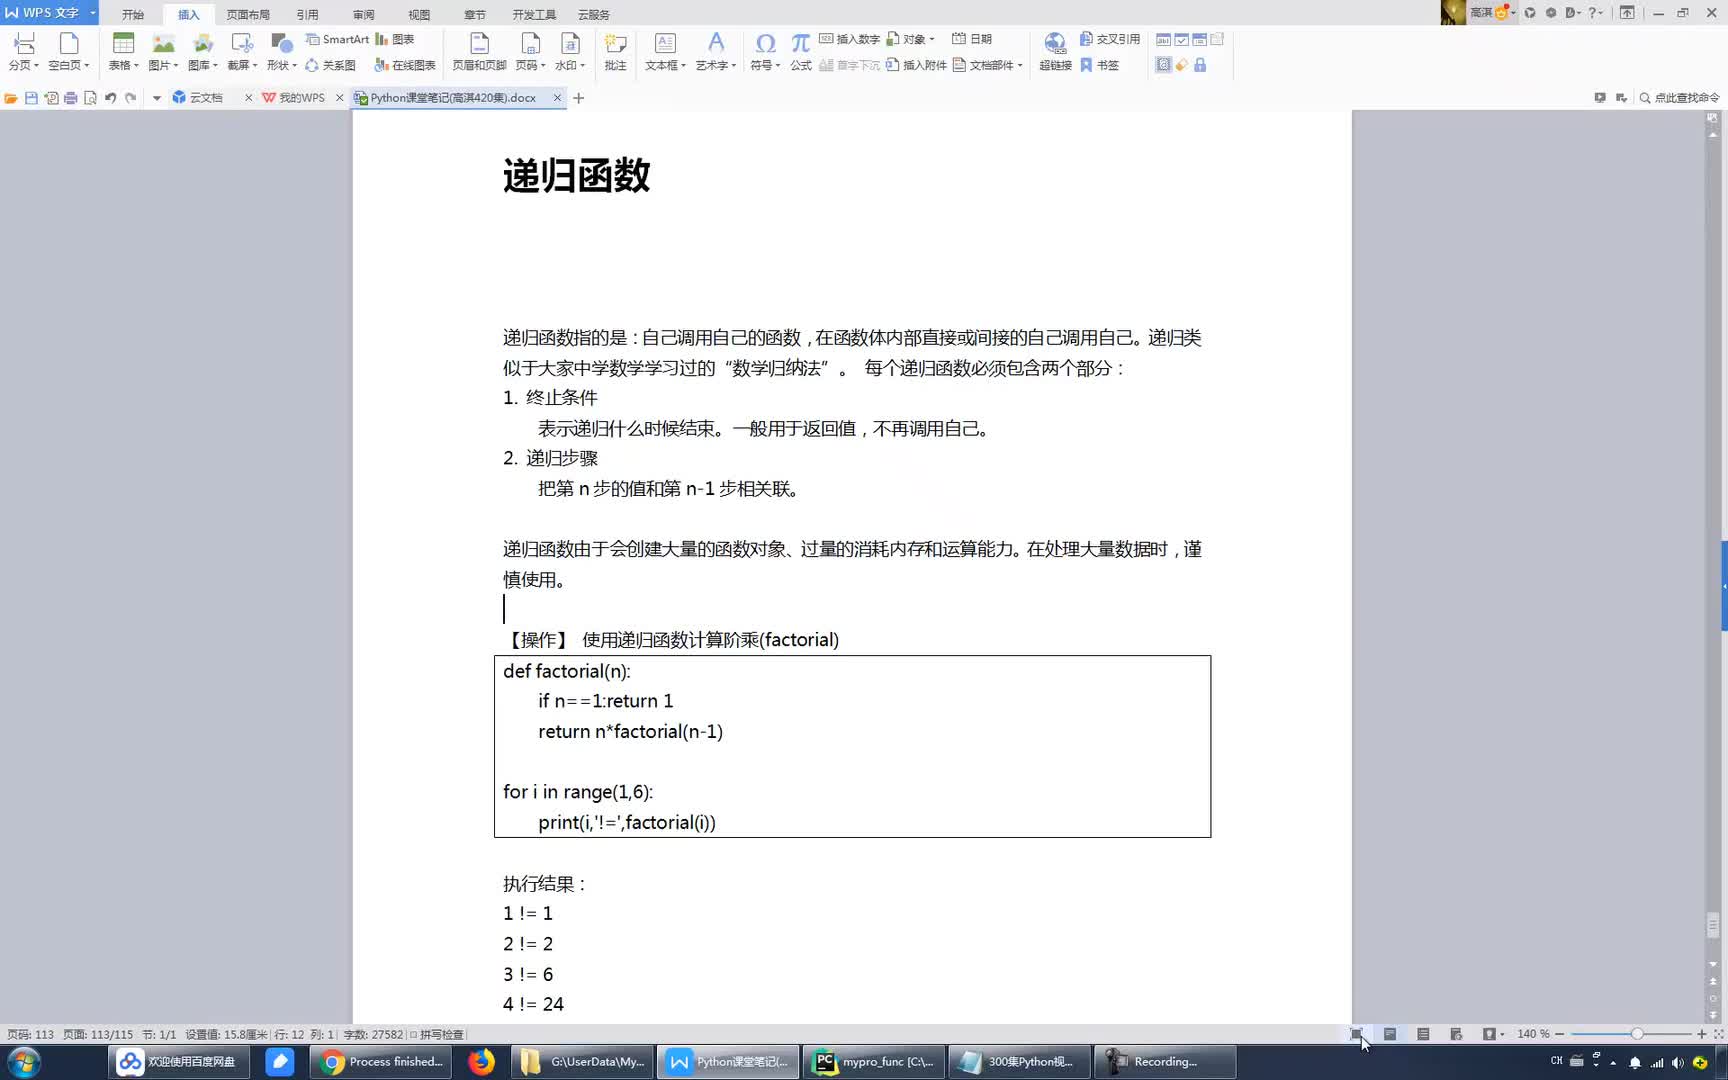Switch to the 开发工具 Developer tab
The height and width of the screenshot is (1080, 1728).
point(534,15)
